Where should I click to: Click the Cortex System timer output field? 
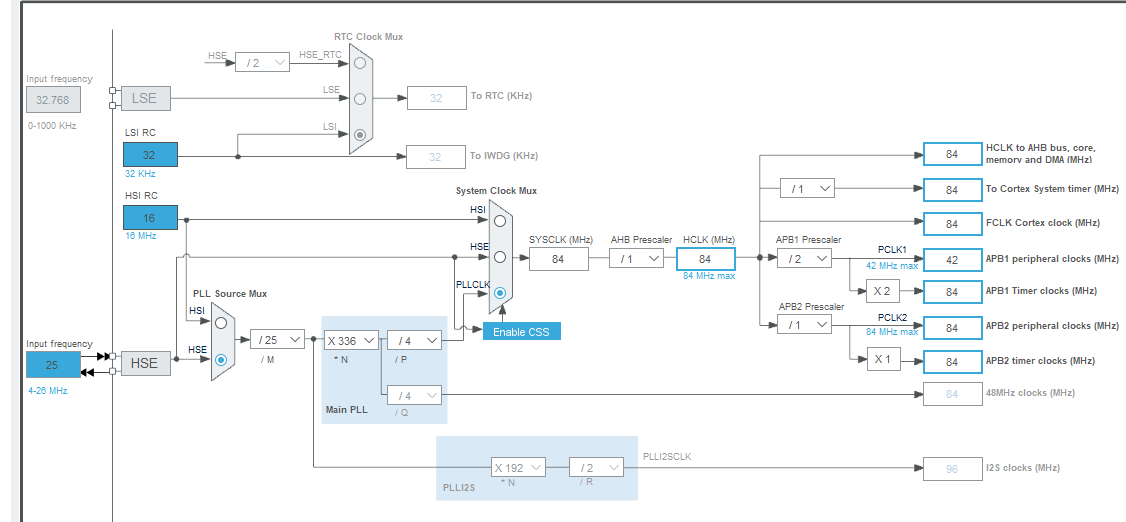(x=952, y=190)
